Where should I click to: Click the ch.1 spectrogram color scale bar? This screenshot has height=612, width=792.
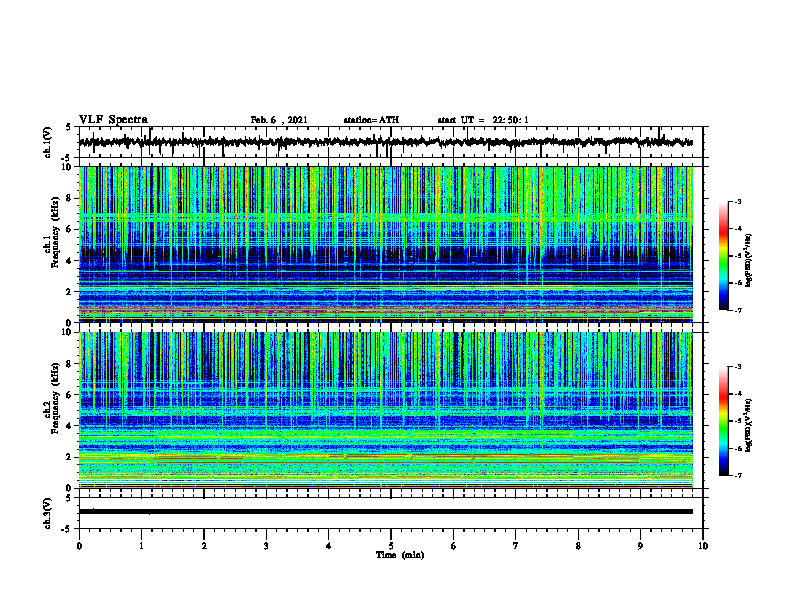point(723,256)
